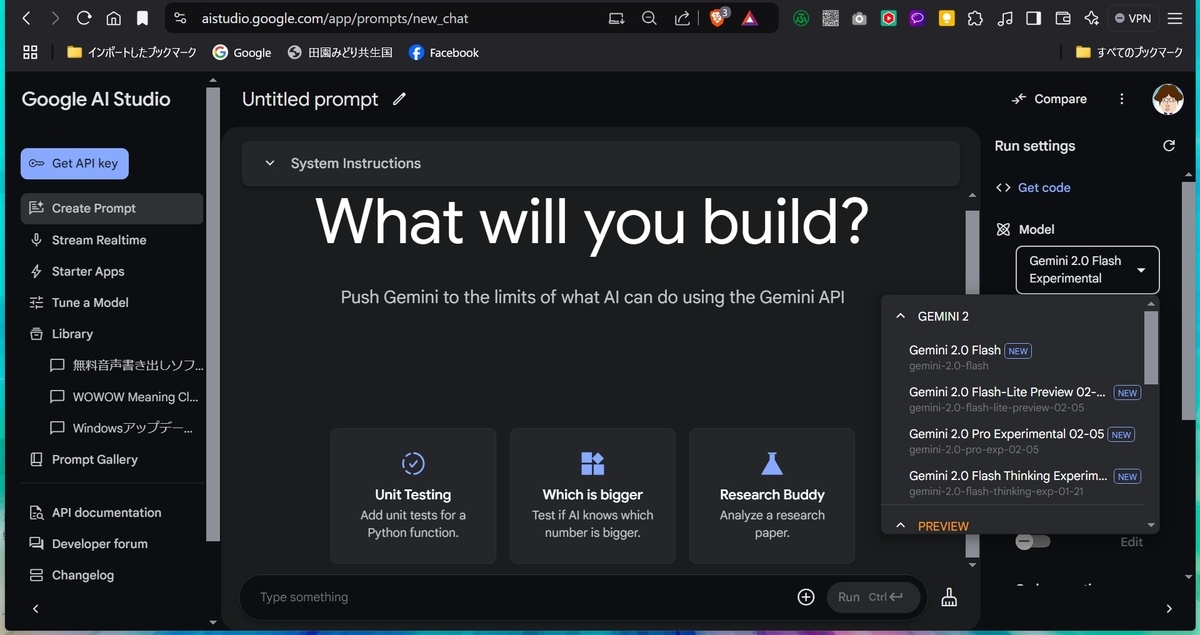This screenshot has height=635, width=1200.
Task: Open the apps grid icon in bookmarks bar
Action: click(30, 52)
